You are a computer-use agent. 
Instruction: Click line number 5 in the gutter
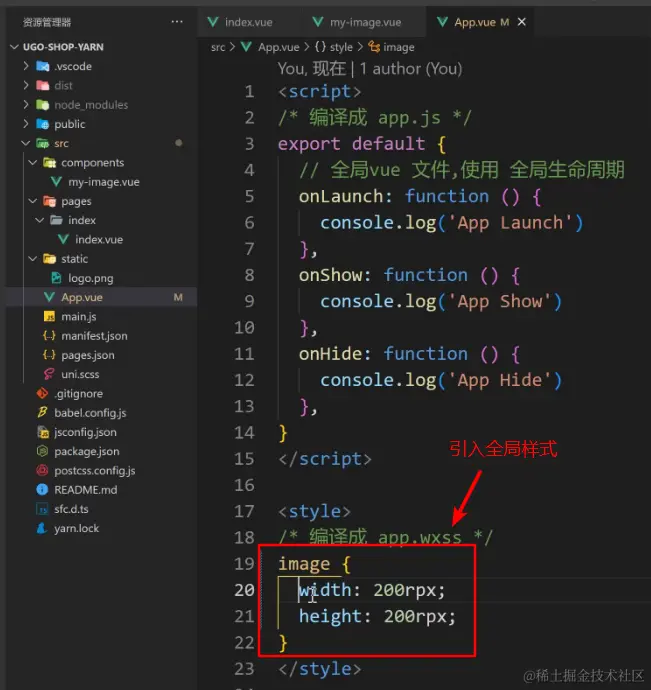click(250, 196)
